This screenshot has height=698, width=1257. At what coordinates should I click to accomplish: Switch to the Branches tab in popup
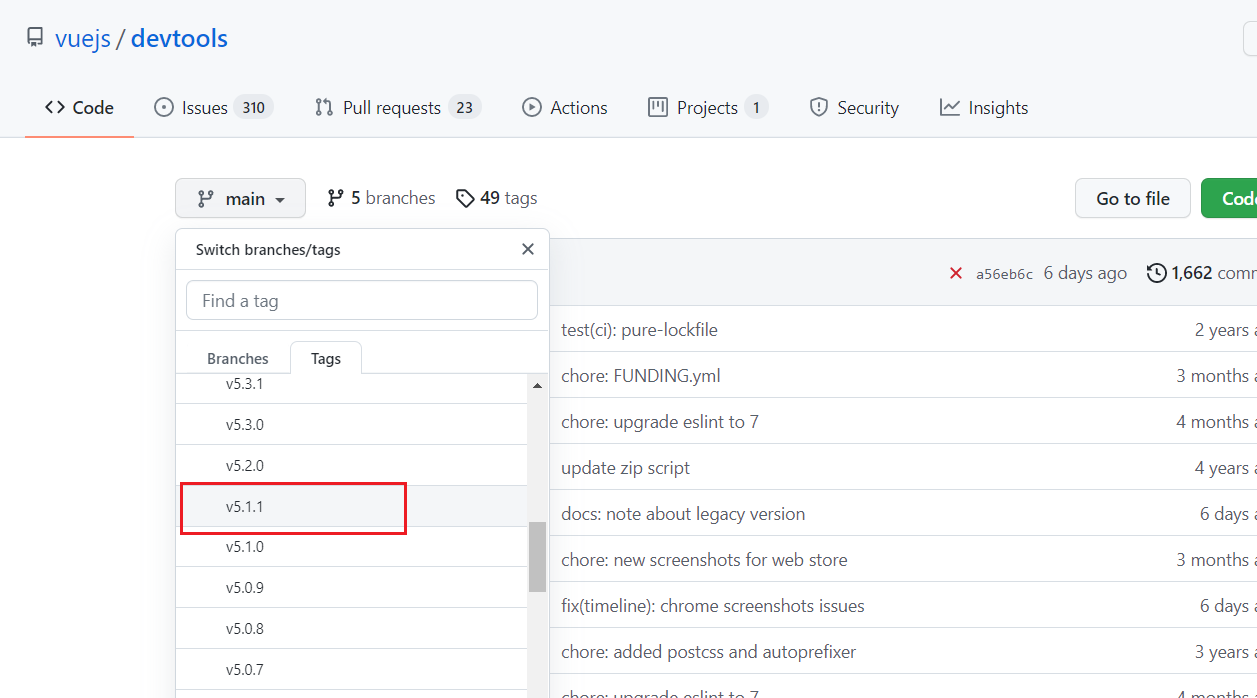(x=238, y=358)
